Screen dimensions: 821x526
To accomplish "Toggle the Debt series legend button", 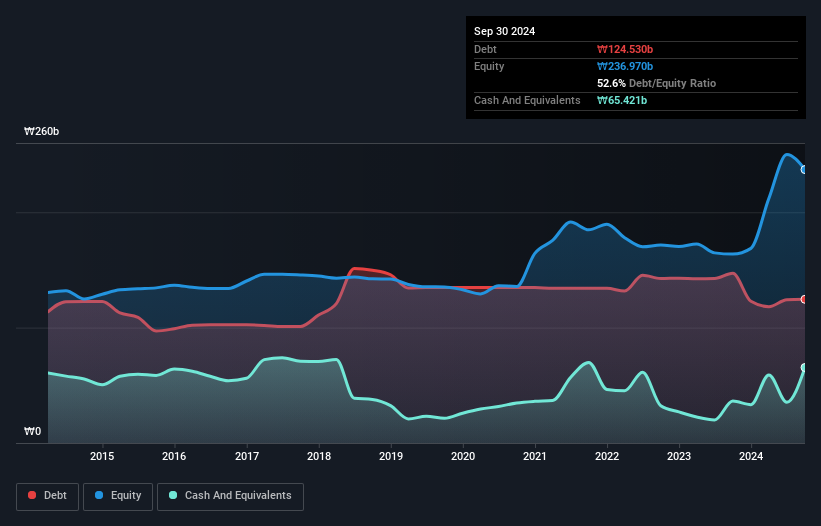I will pyautogui.click(x=48, y=496).
